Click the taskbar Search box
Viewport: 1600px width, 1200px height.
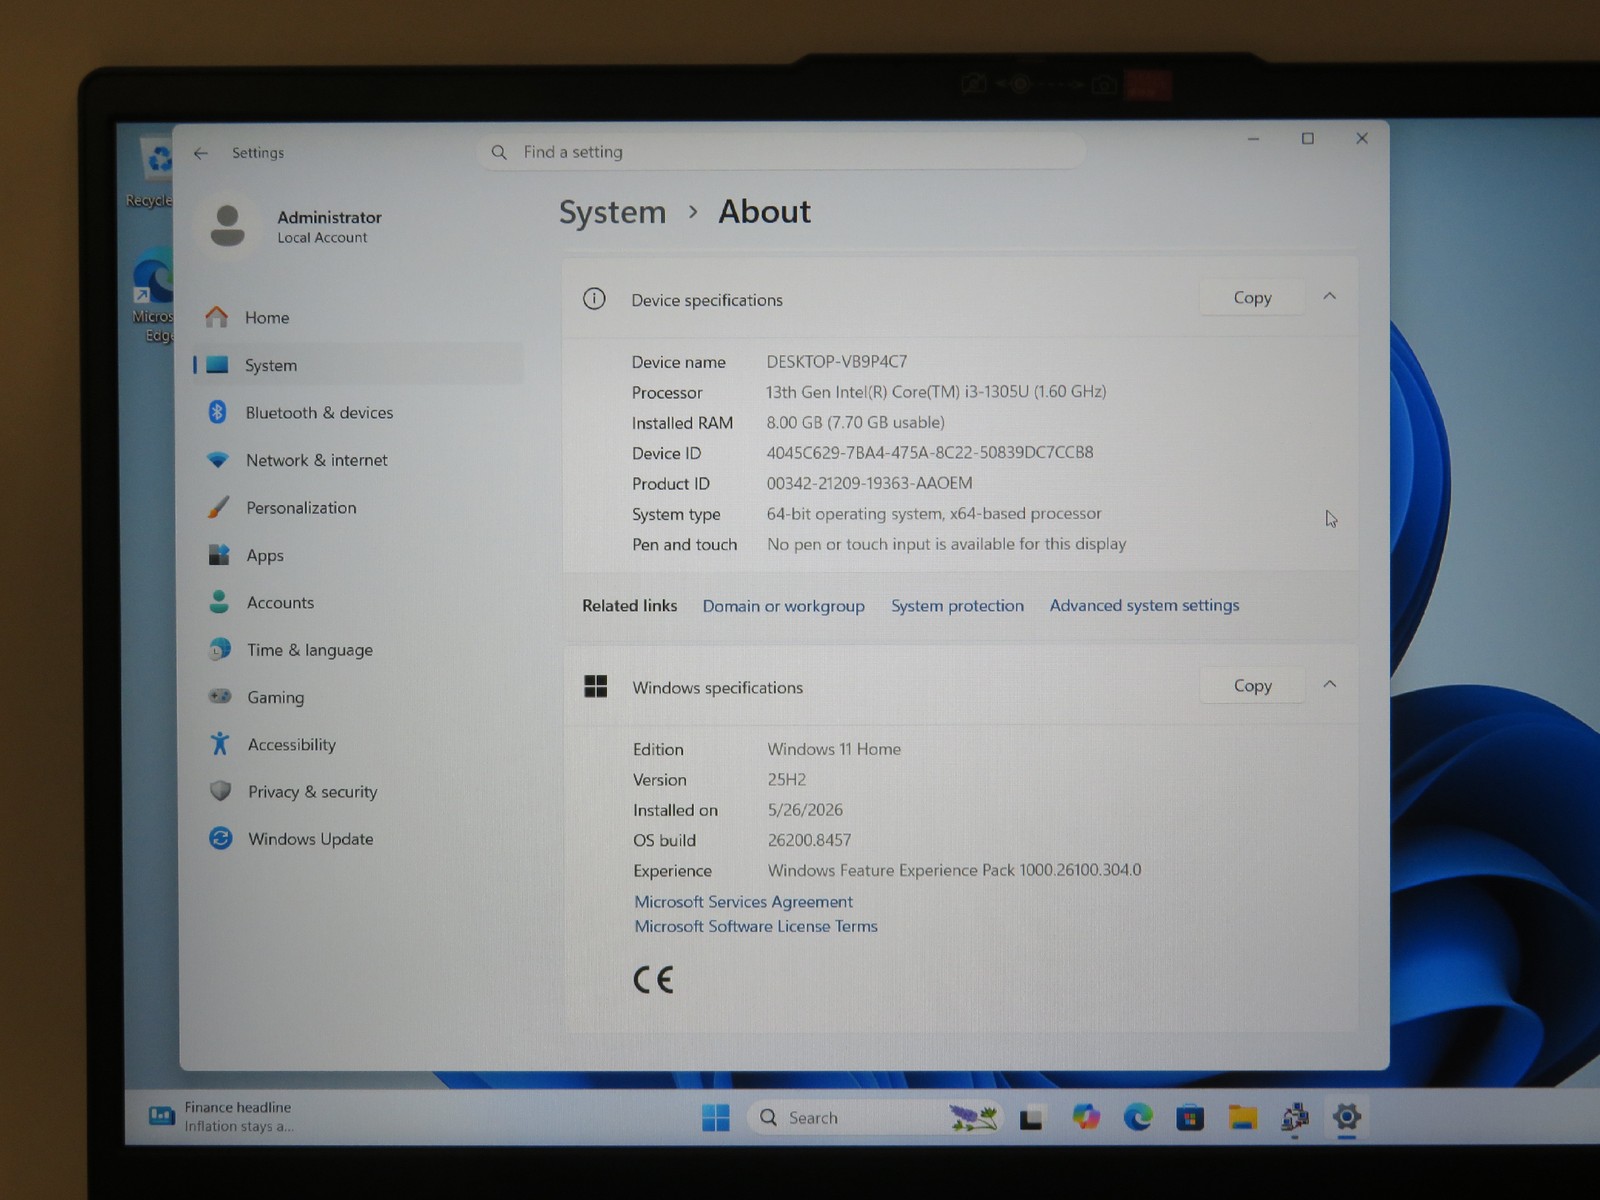coord(875,1117)
